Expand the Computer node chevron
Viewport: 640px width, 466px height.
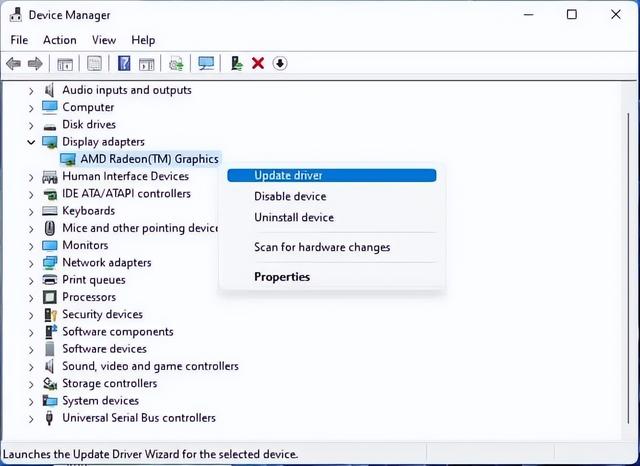[x=31, y=108]
